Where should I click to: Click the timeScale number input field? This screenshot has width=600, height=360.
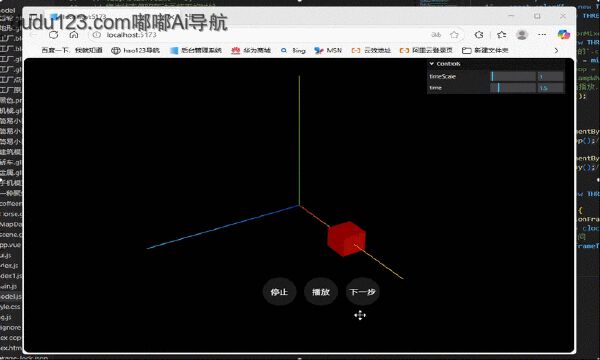click(x=550, y=76)
